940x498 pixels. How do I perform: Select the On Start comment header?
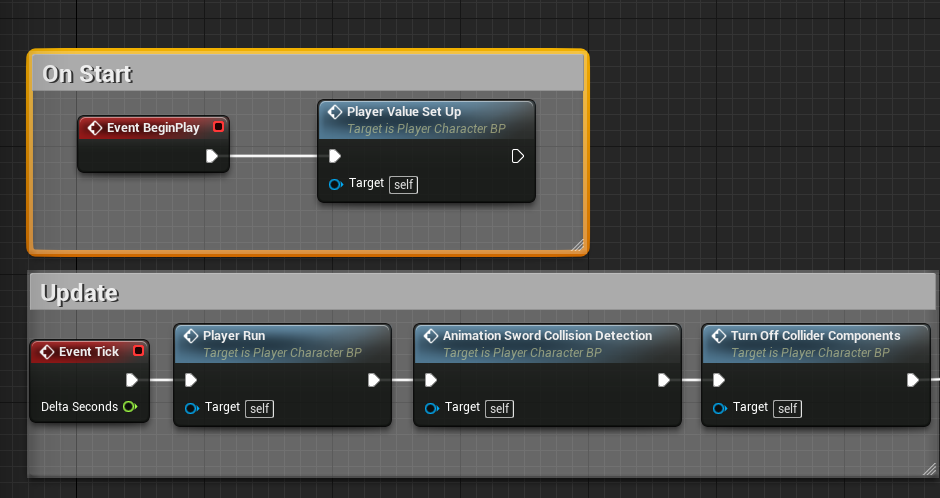tap(87, 73)
